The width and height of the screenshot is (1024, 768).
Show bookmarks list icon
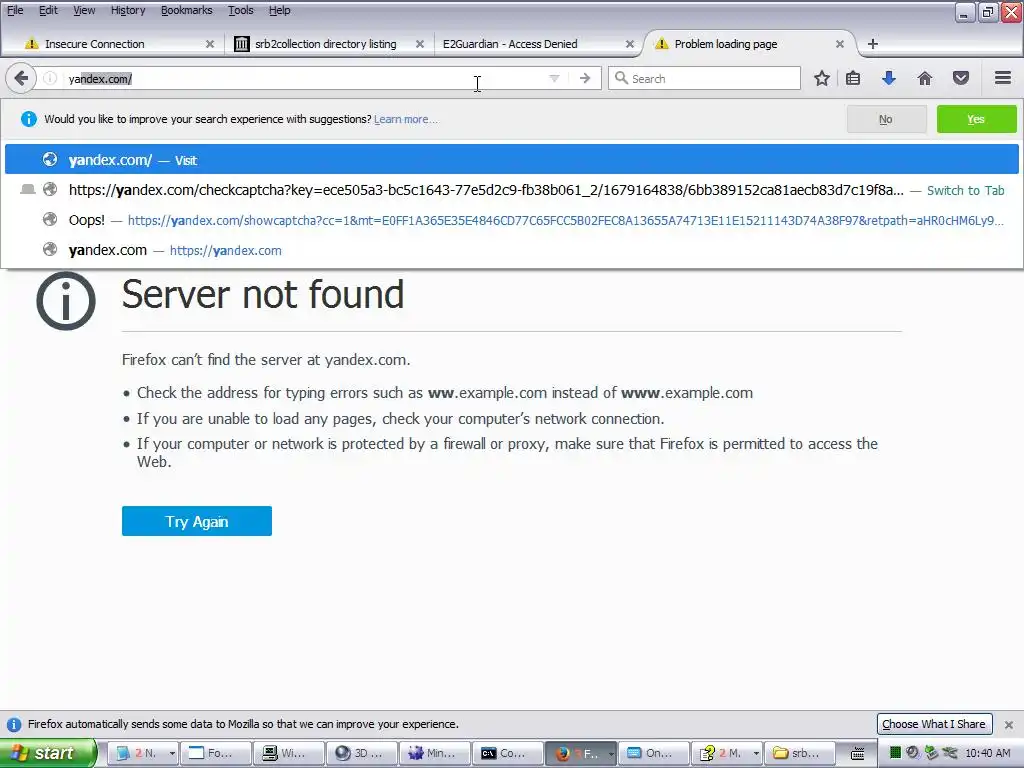click(853, 78)
